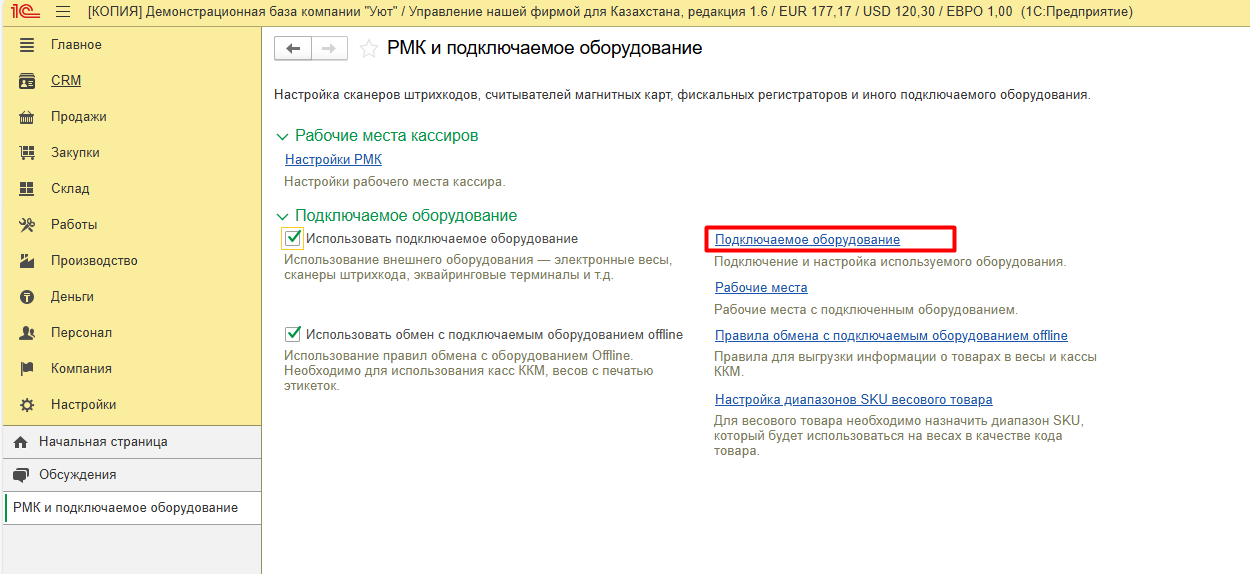Open Правила обмена с подключаемым оборудованием offline

891,336
